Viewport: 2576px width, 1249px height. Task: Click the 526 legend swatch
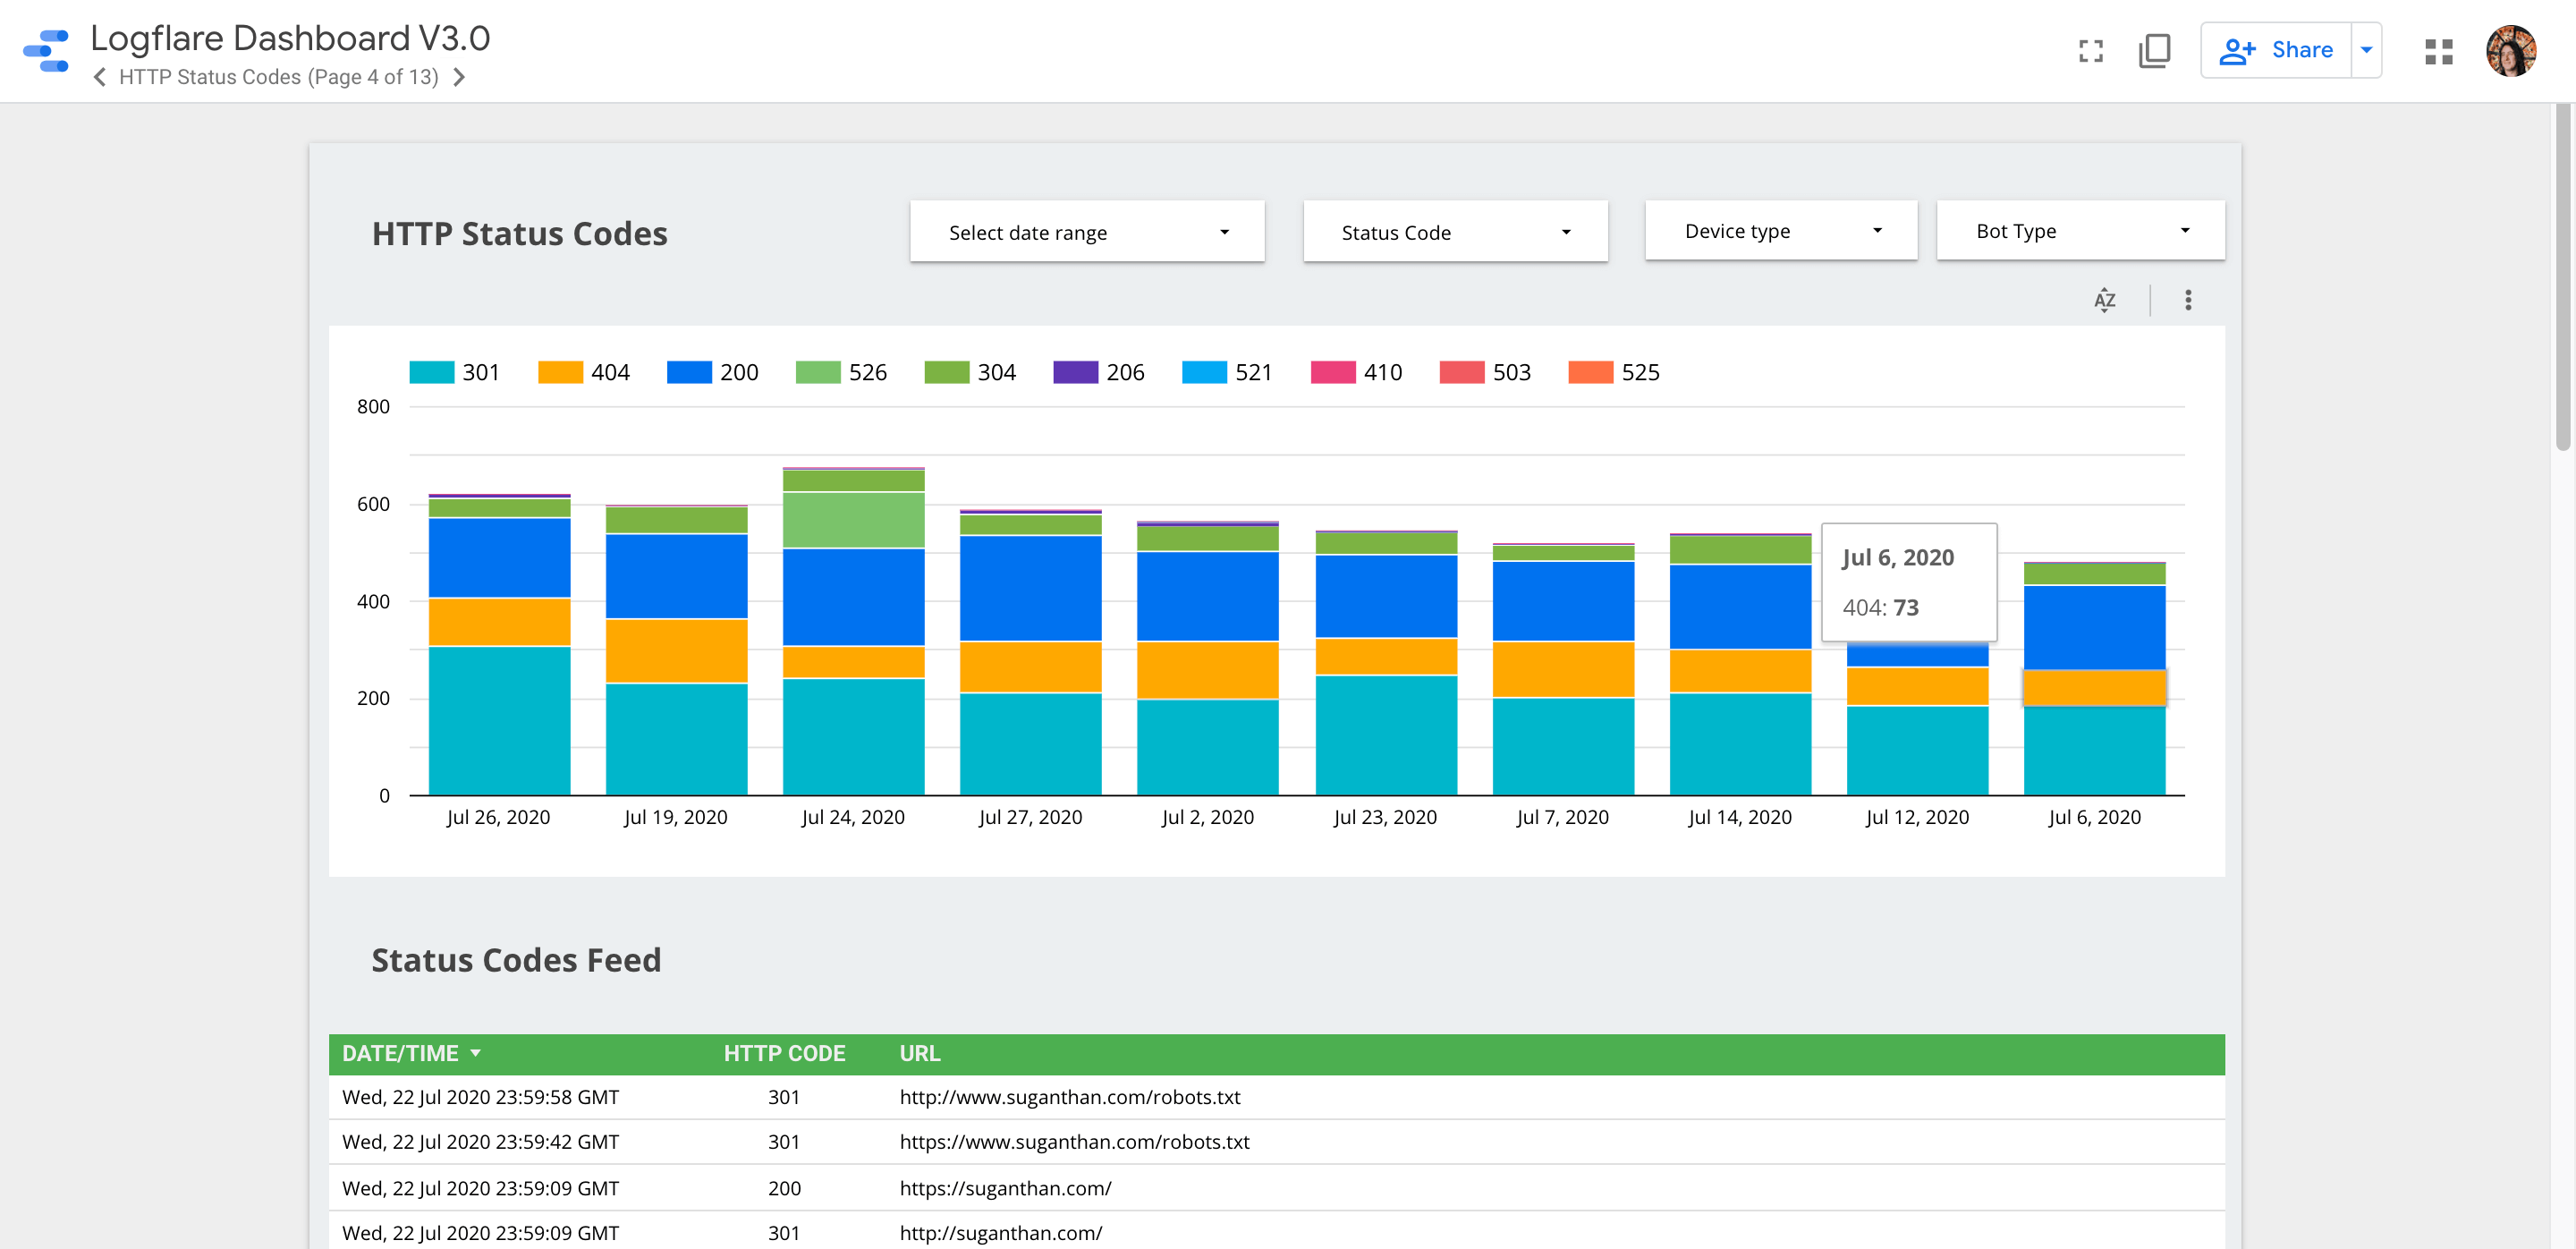(x=817, y=372)
